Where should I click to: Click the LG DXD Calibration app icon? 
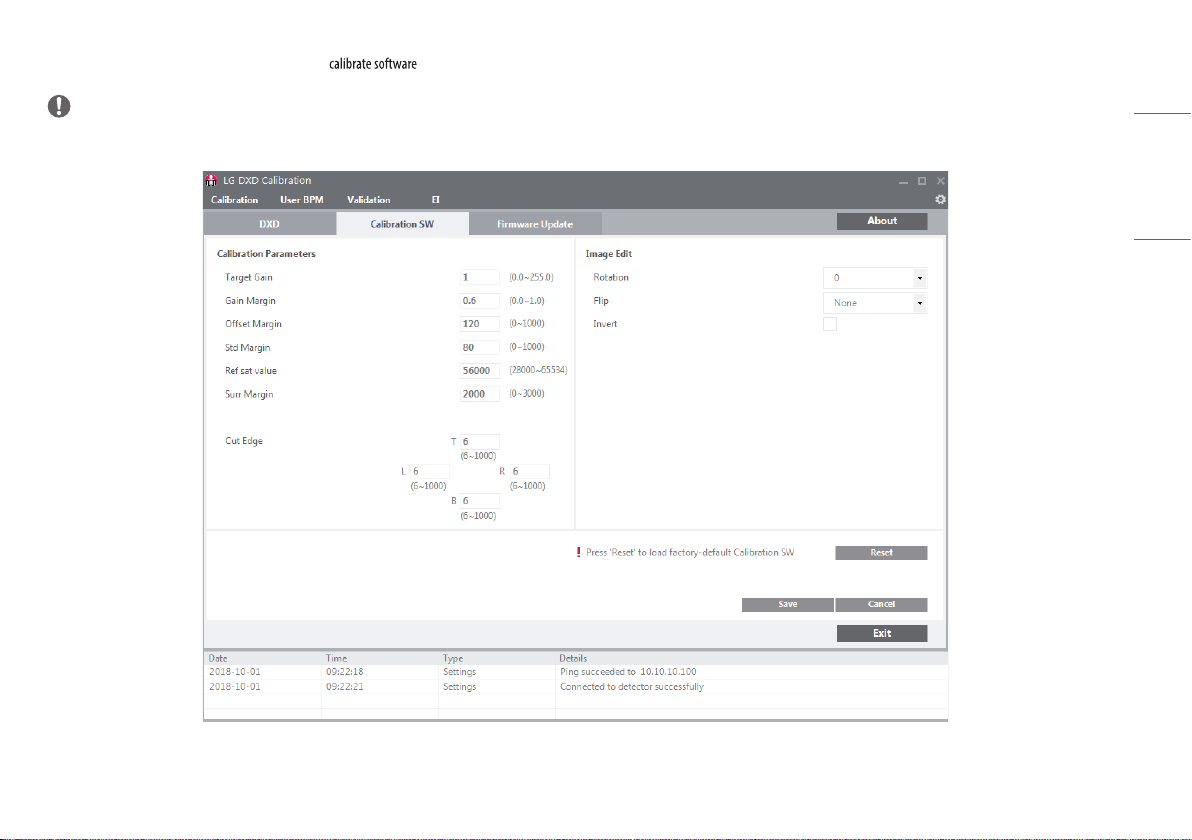click(211, 180)
